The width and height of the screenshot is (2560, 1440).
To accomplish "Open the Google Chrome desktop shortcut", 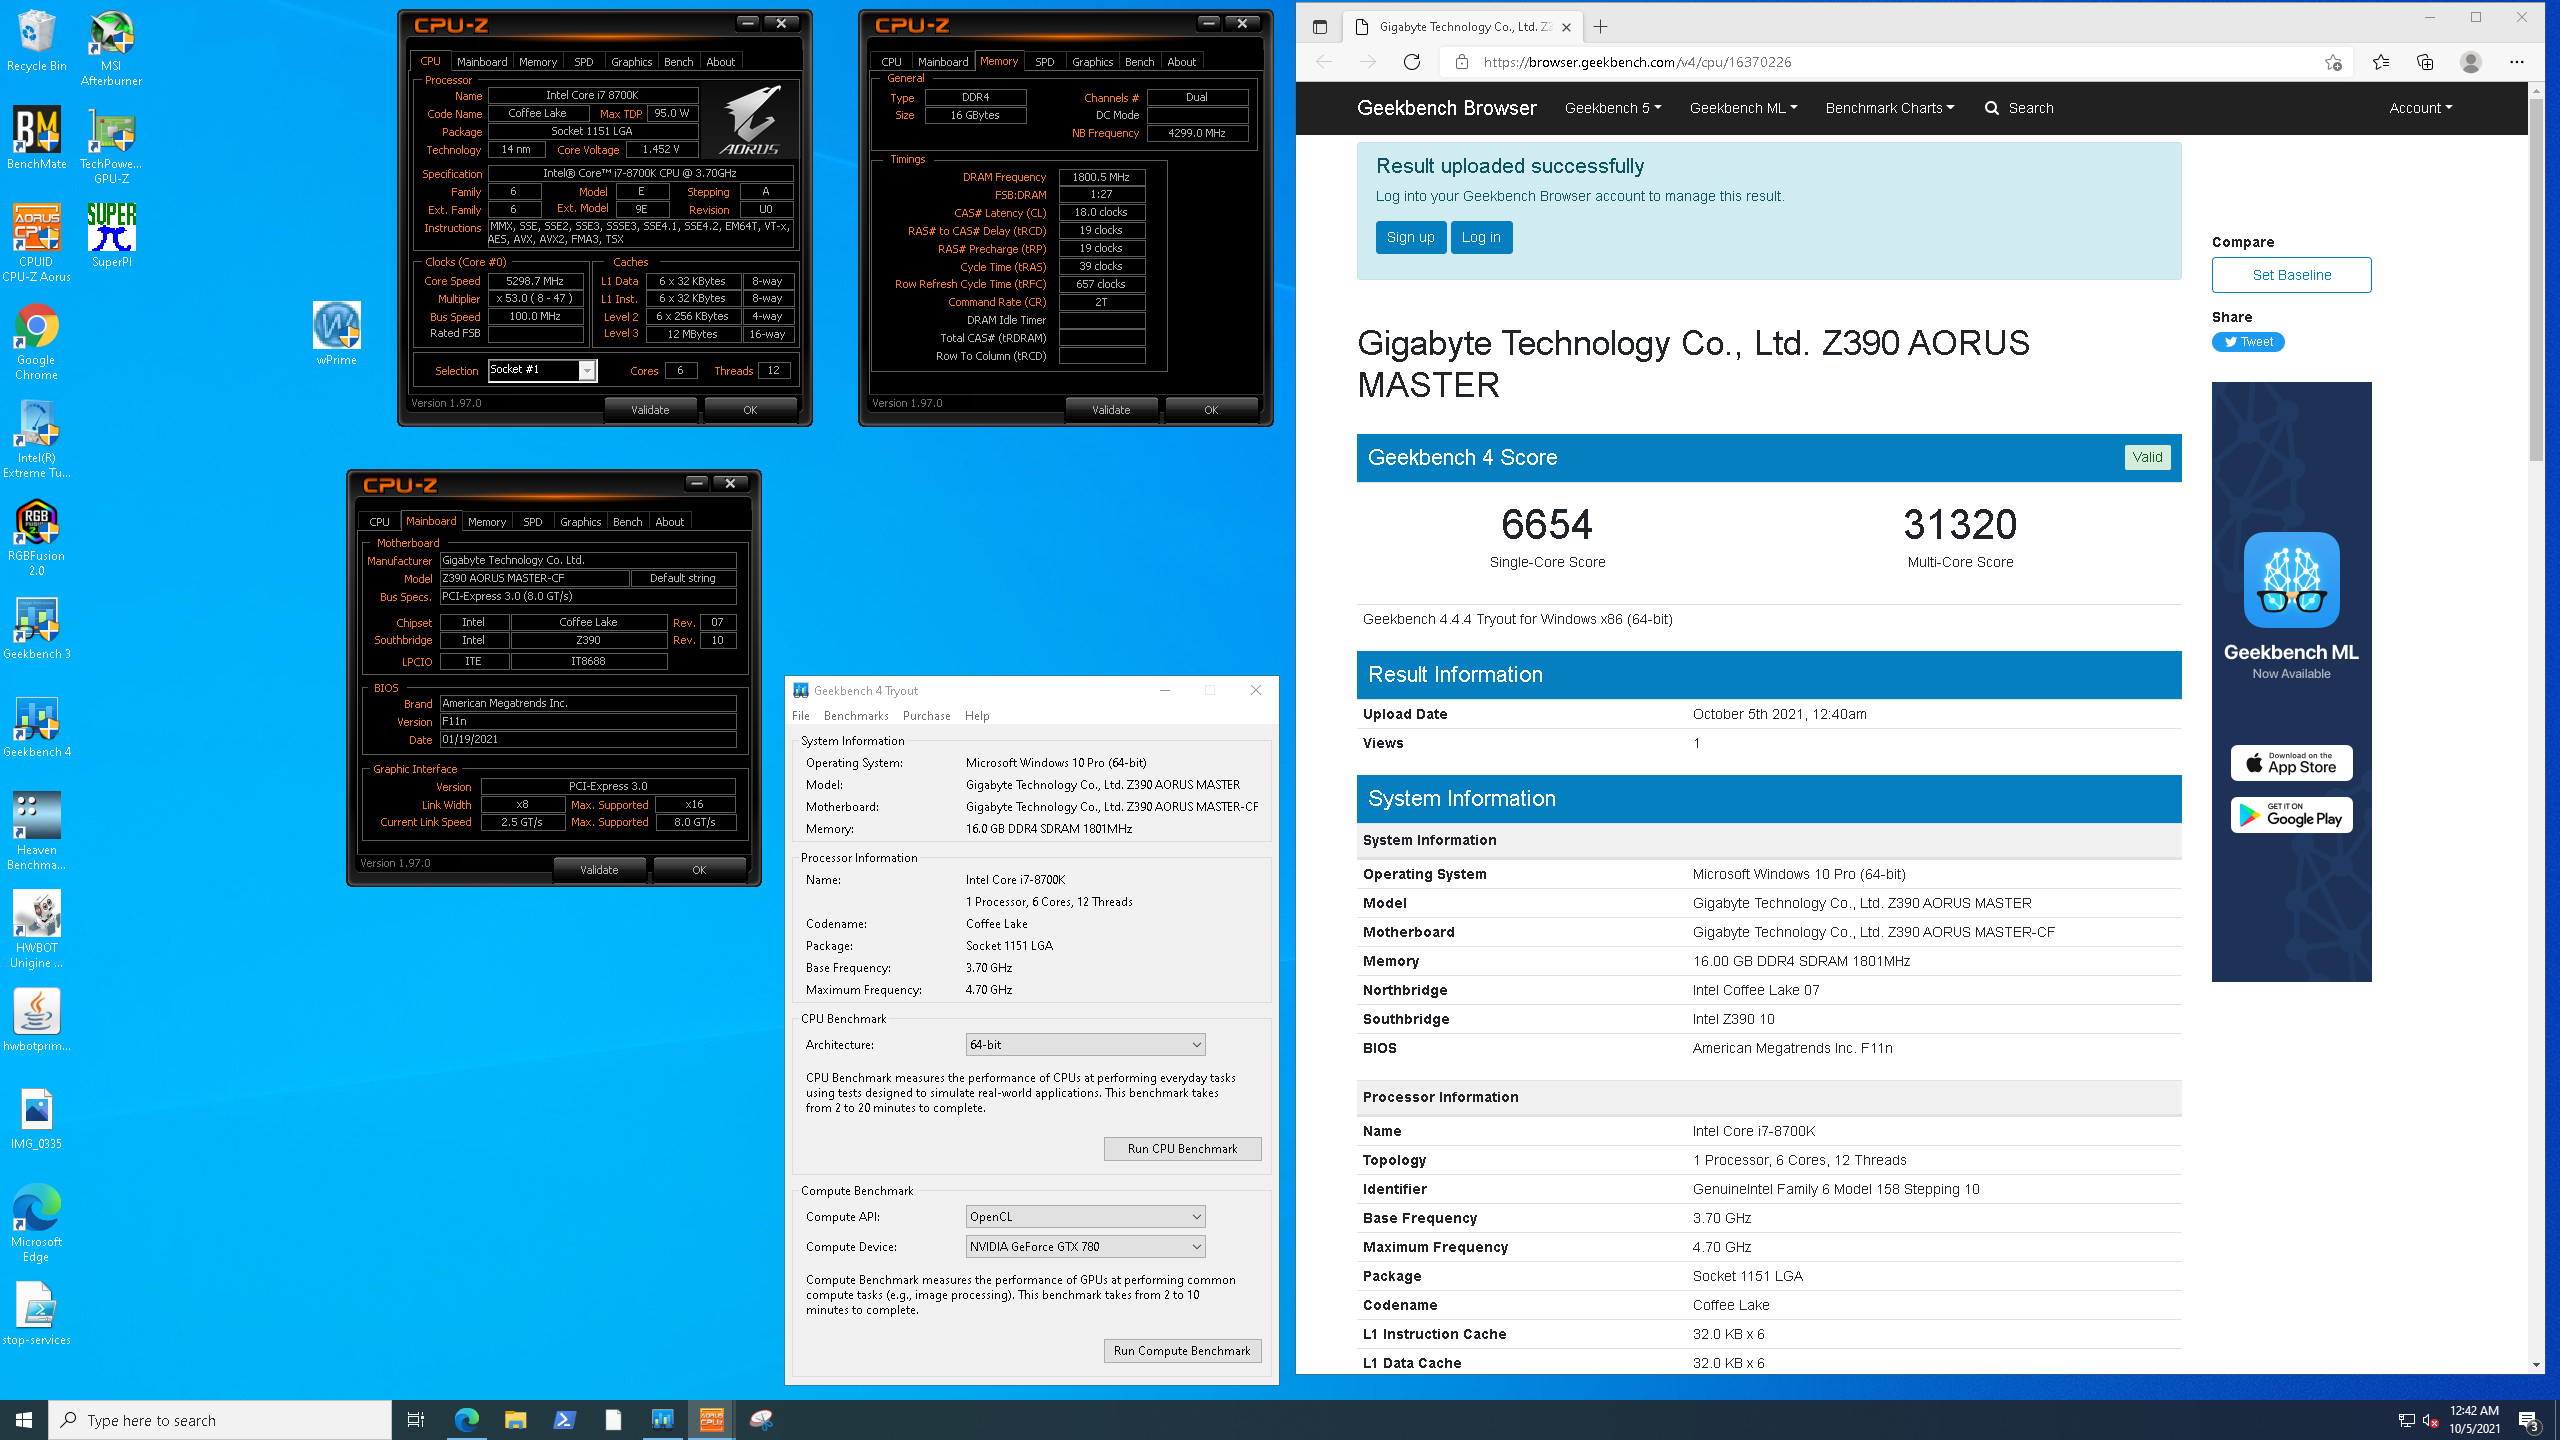I will [36, 342].
